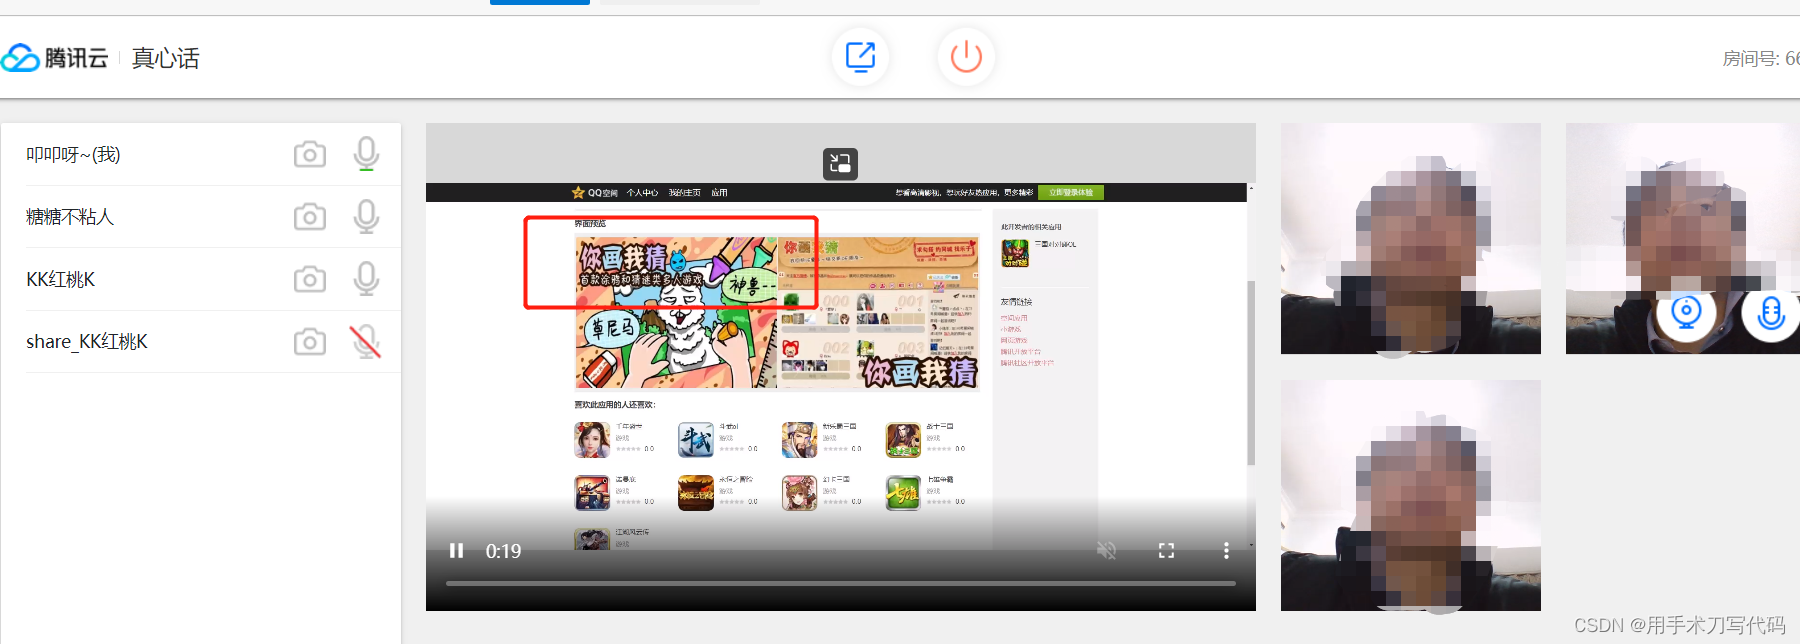The image size is (1800, 644).
Task: Click the 三国 related app icon in sidebar
Action: (1015, 253)
